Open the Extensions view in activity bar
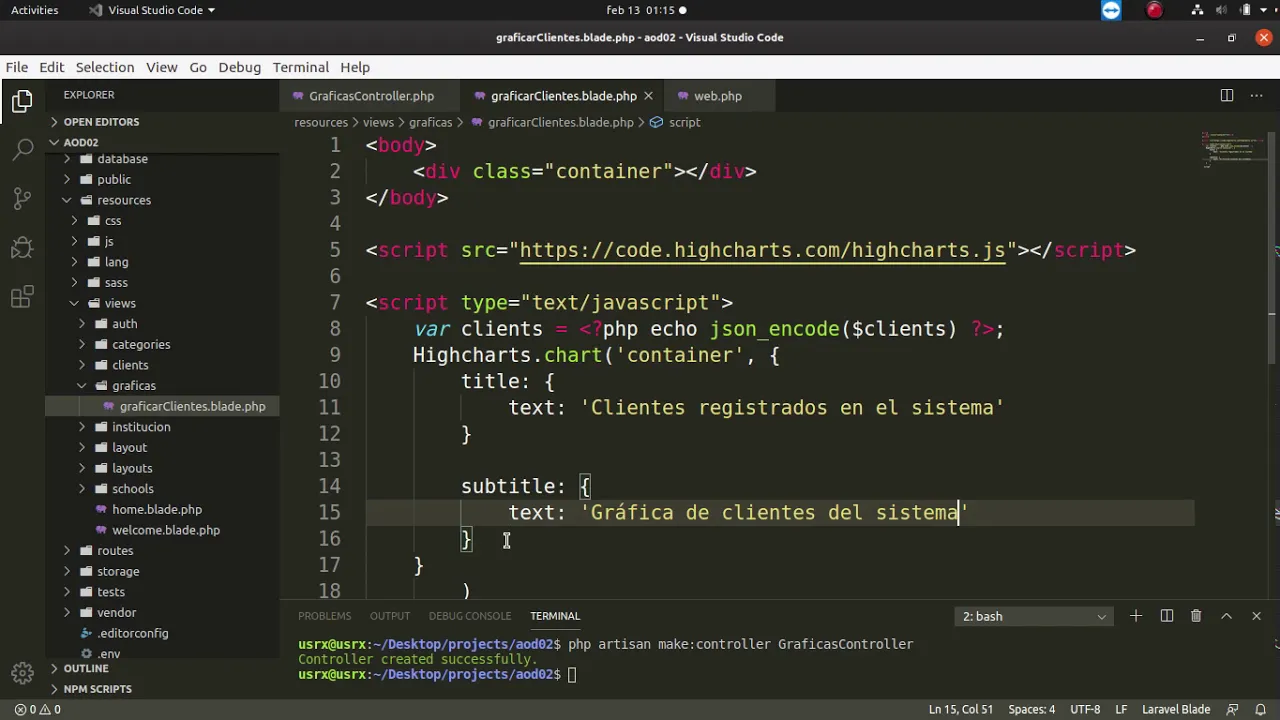Viewport: 1280px width, 720px height. coord(22,296)
